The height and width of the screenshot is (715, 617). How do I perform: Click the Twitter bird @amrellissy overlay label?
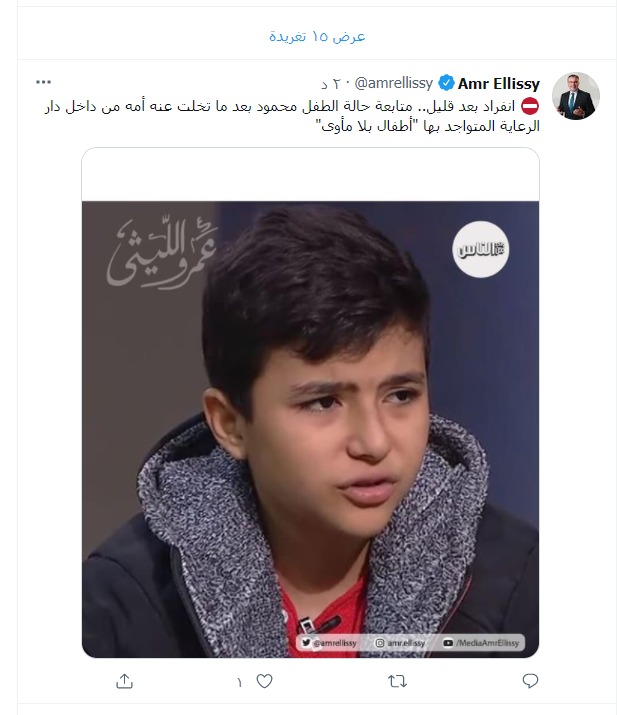pyautogui.click(x=329, y=642)
